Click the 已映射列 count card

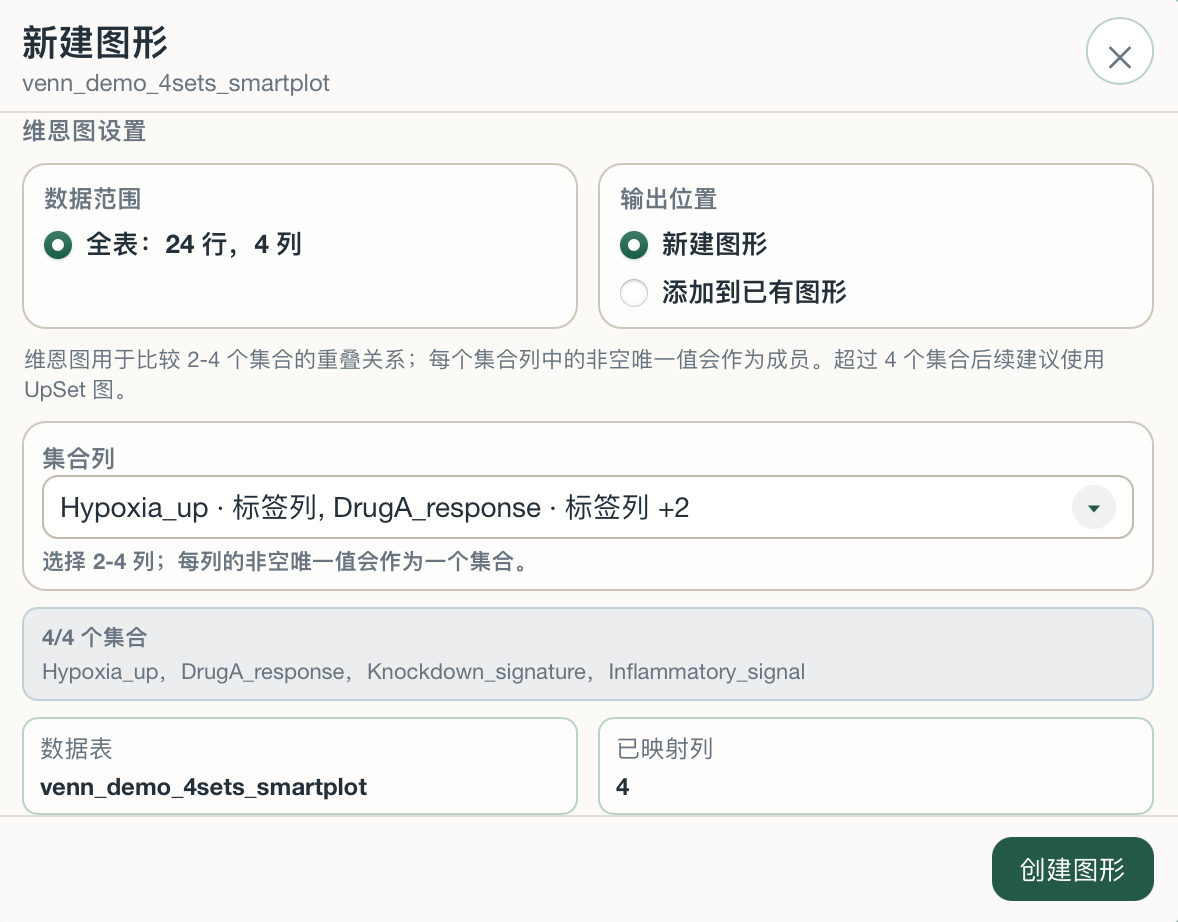click(x=875, y=766)
